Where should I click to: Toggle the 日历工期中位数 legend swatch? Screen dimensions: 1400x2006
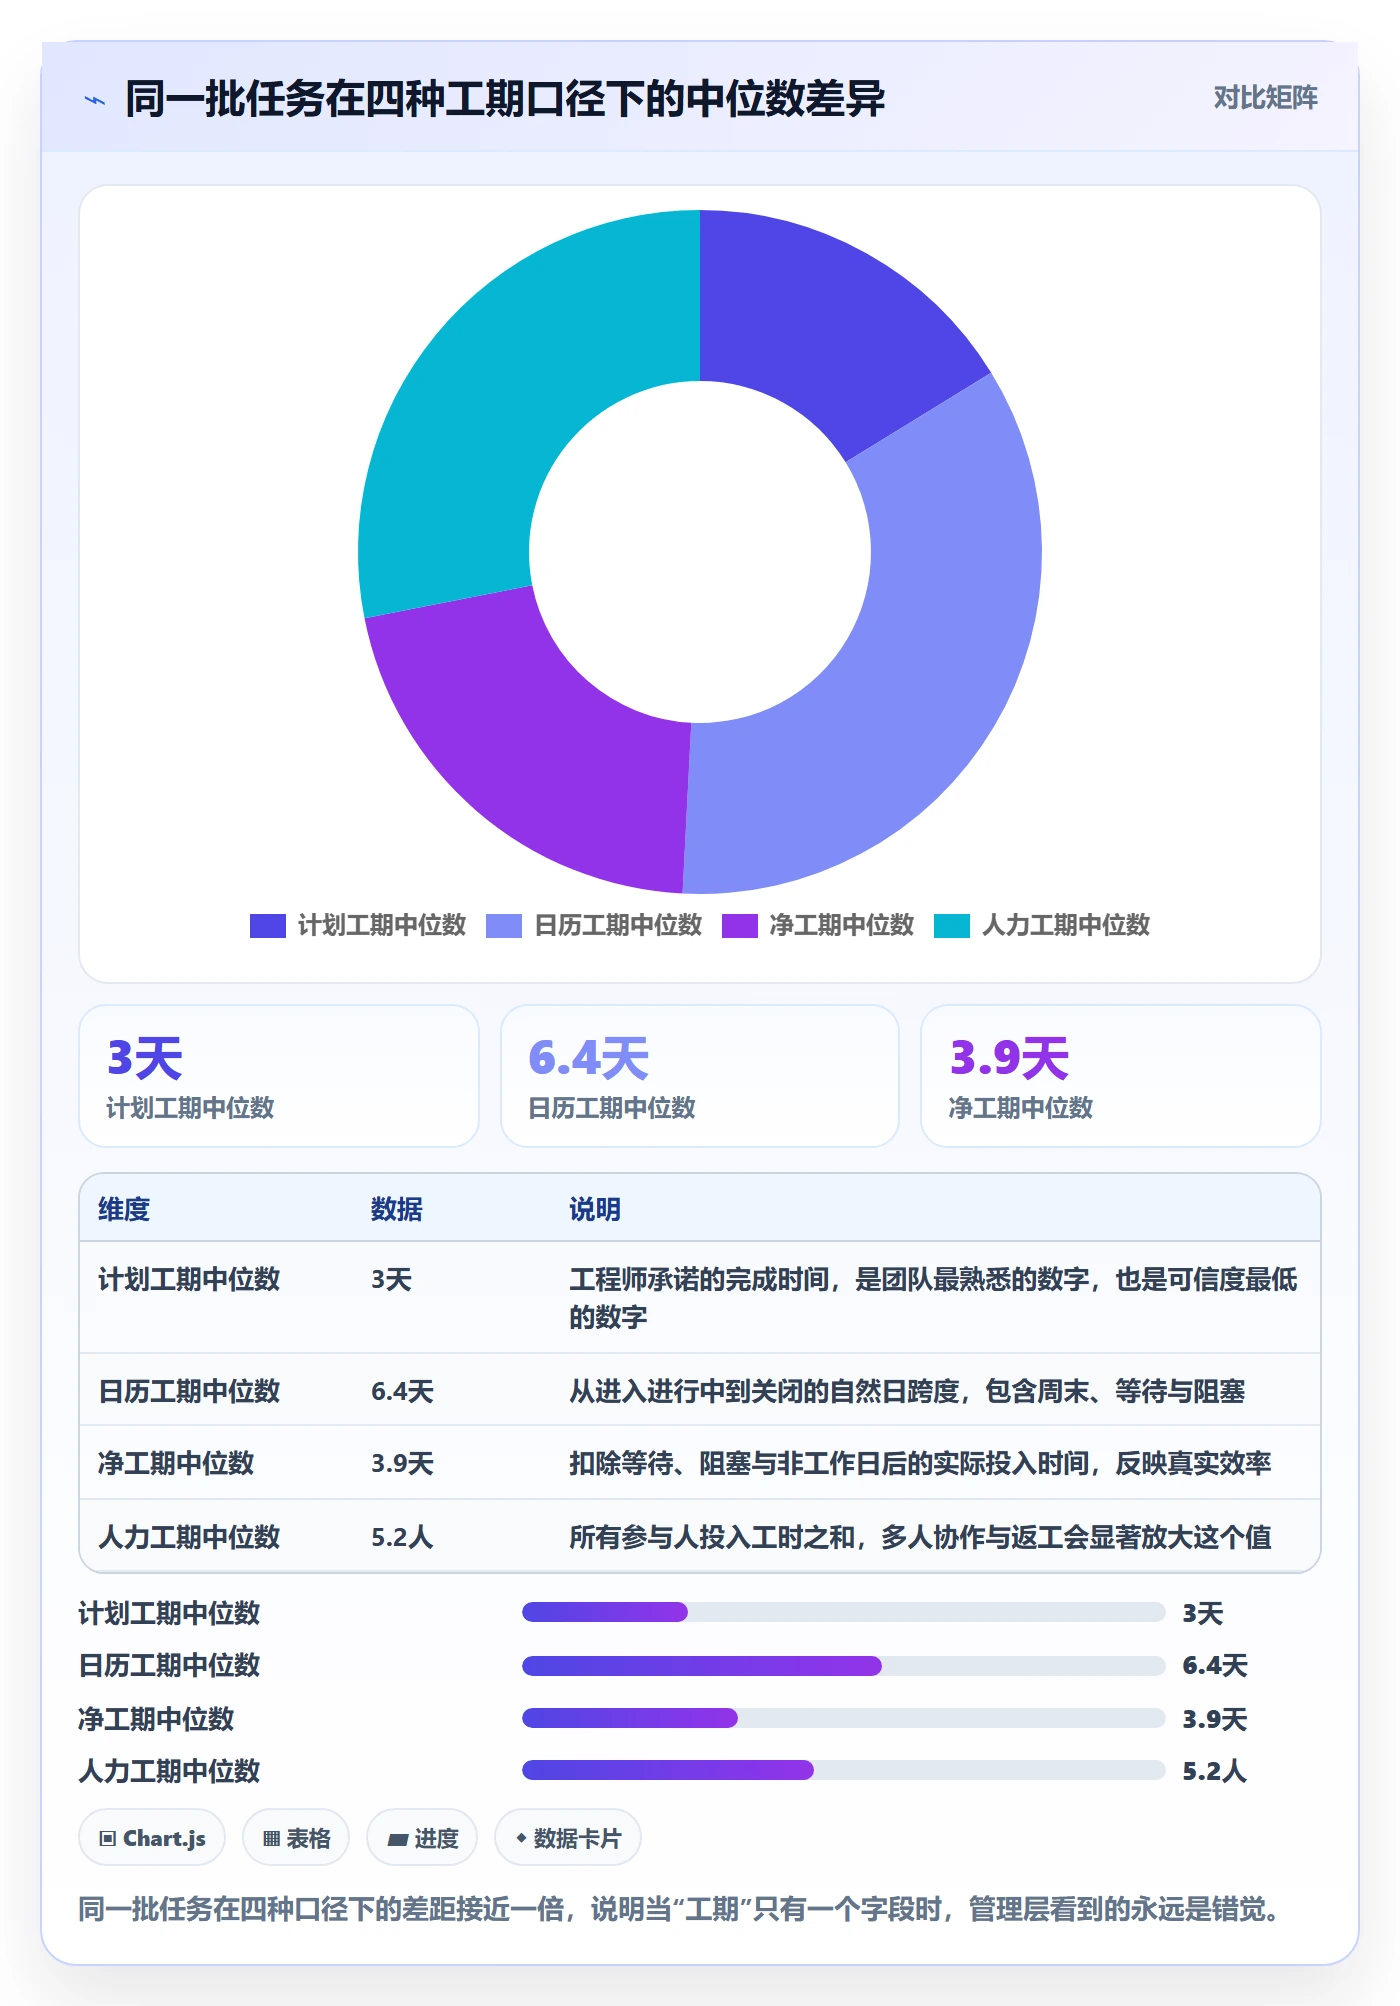pos(504,926)
